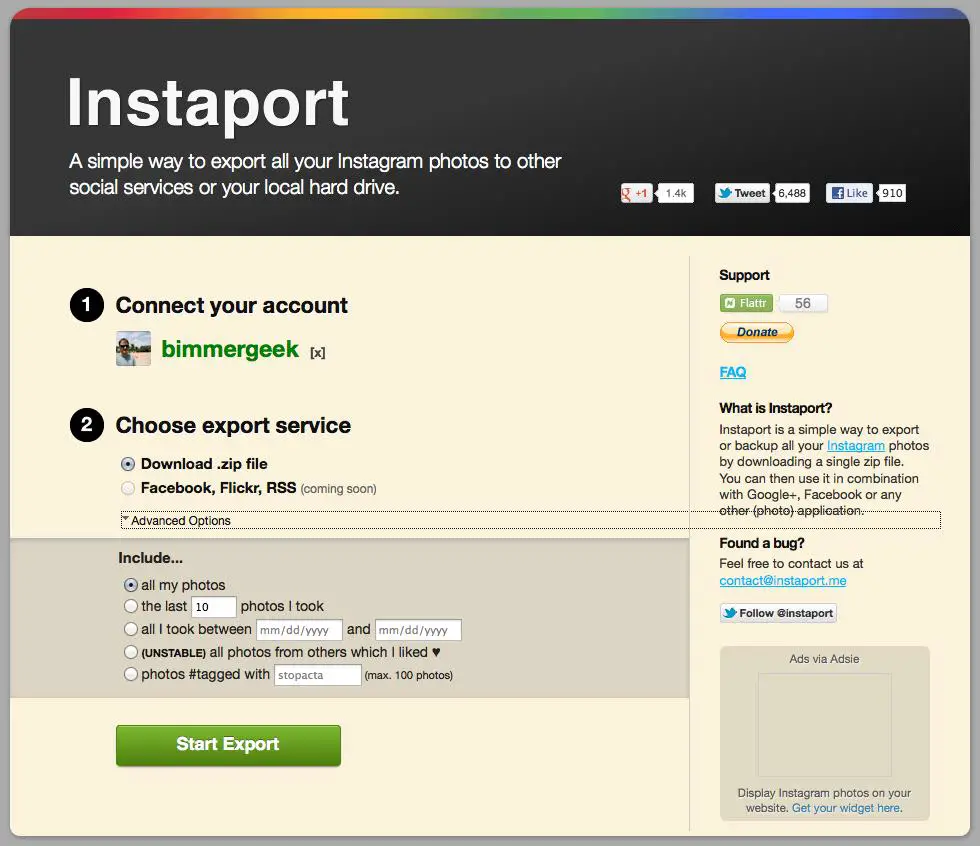Focus the start date mm/dd/yyyy field

click(x=299, y=630)
